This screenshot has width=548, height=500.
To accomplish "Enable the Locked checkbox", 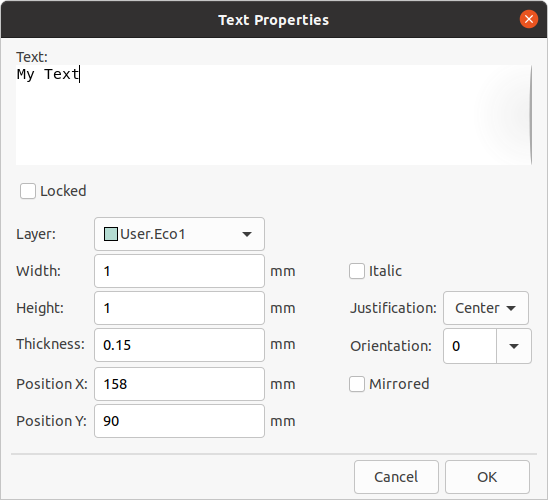I will pyautogui.click(x=28, y=191).
